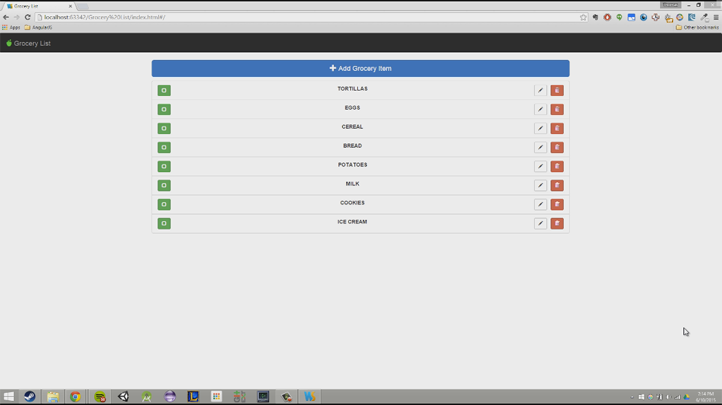The height and width of the screenshot is (405, 722).
Task: Click the Add Grocery Item button
Action: pos(360,68)
